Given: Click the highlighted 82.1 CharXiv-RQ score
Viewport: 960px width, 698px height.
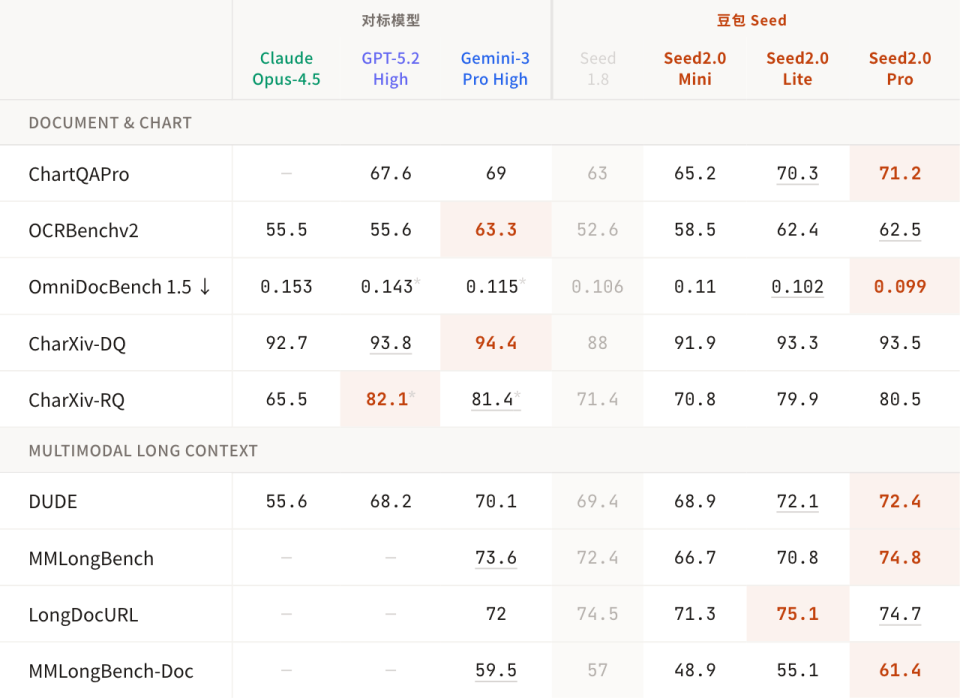Looking at the screenshot, I should [x=388, y=399].
